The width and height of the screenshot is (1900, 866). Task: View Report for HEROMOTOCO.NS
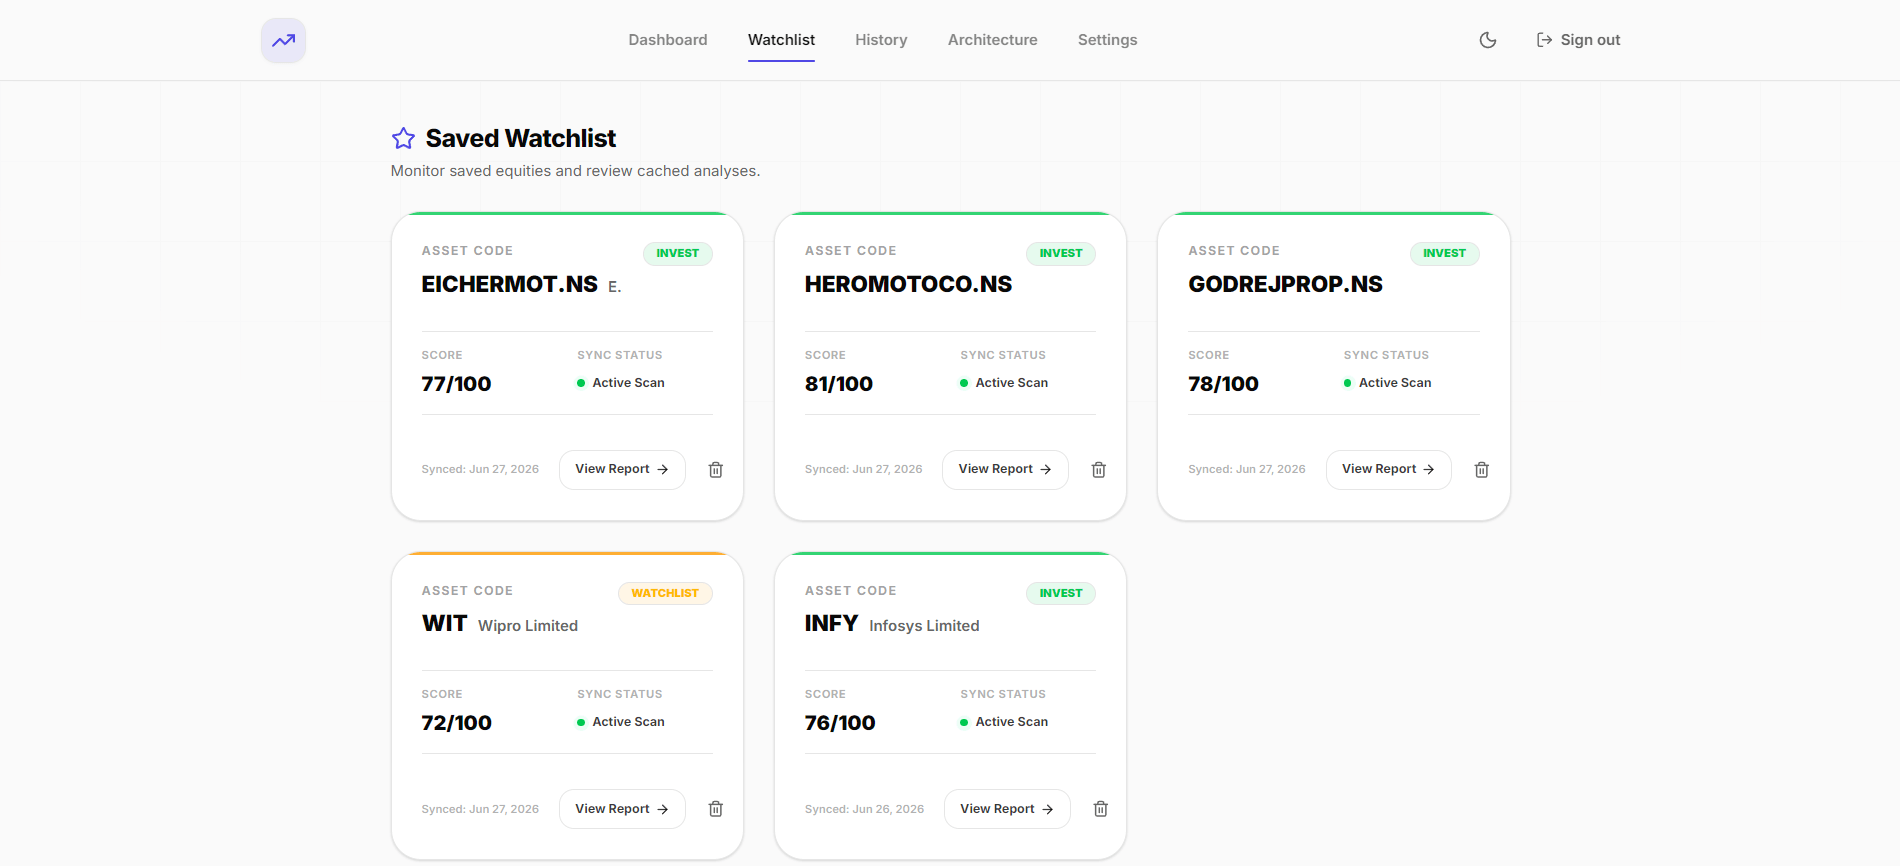tap(1005, 469)
